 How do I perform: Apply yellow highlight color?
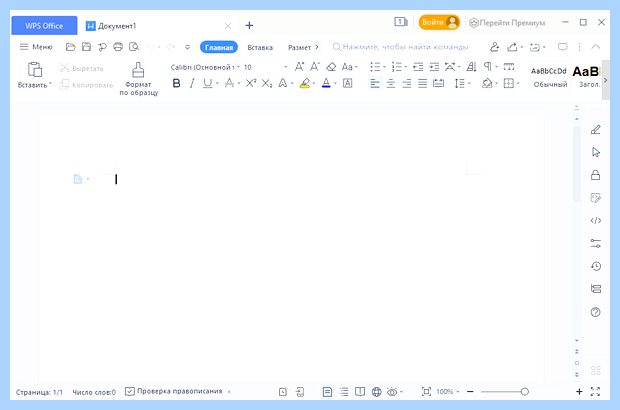pyautogui.click(x=304, y=83)
